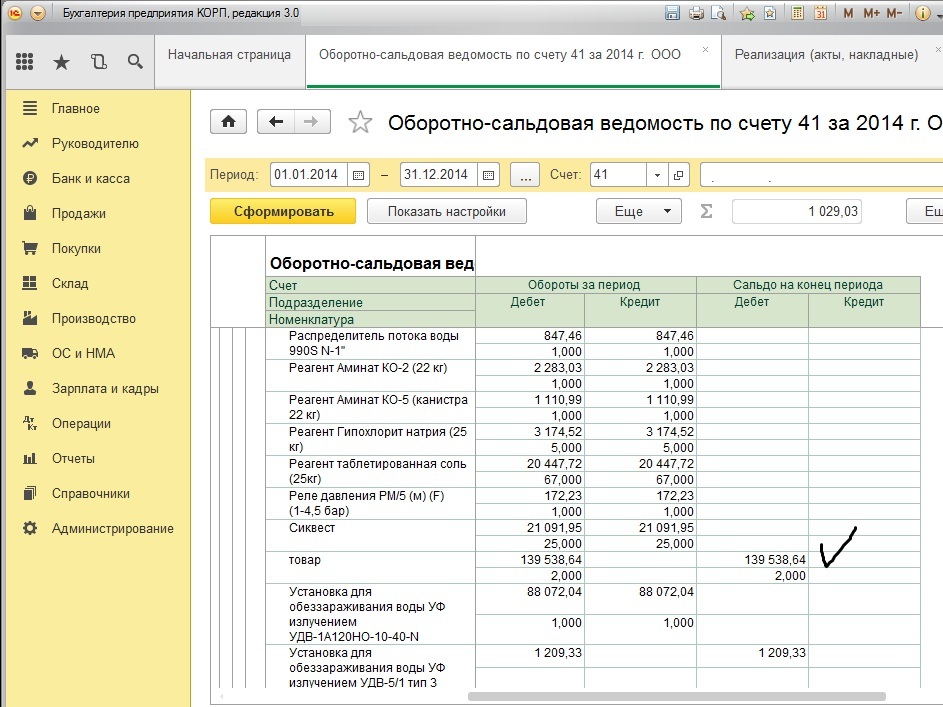
Task: Open calendar picker for start date 01.01.2014
Action: [x=359, y=175]
